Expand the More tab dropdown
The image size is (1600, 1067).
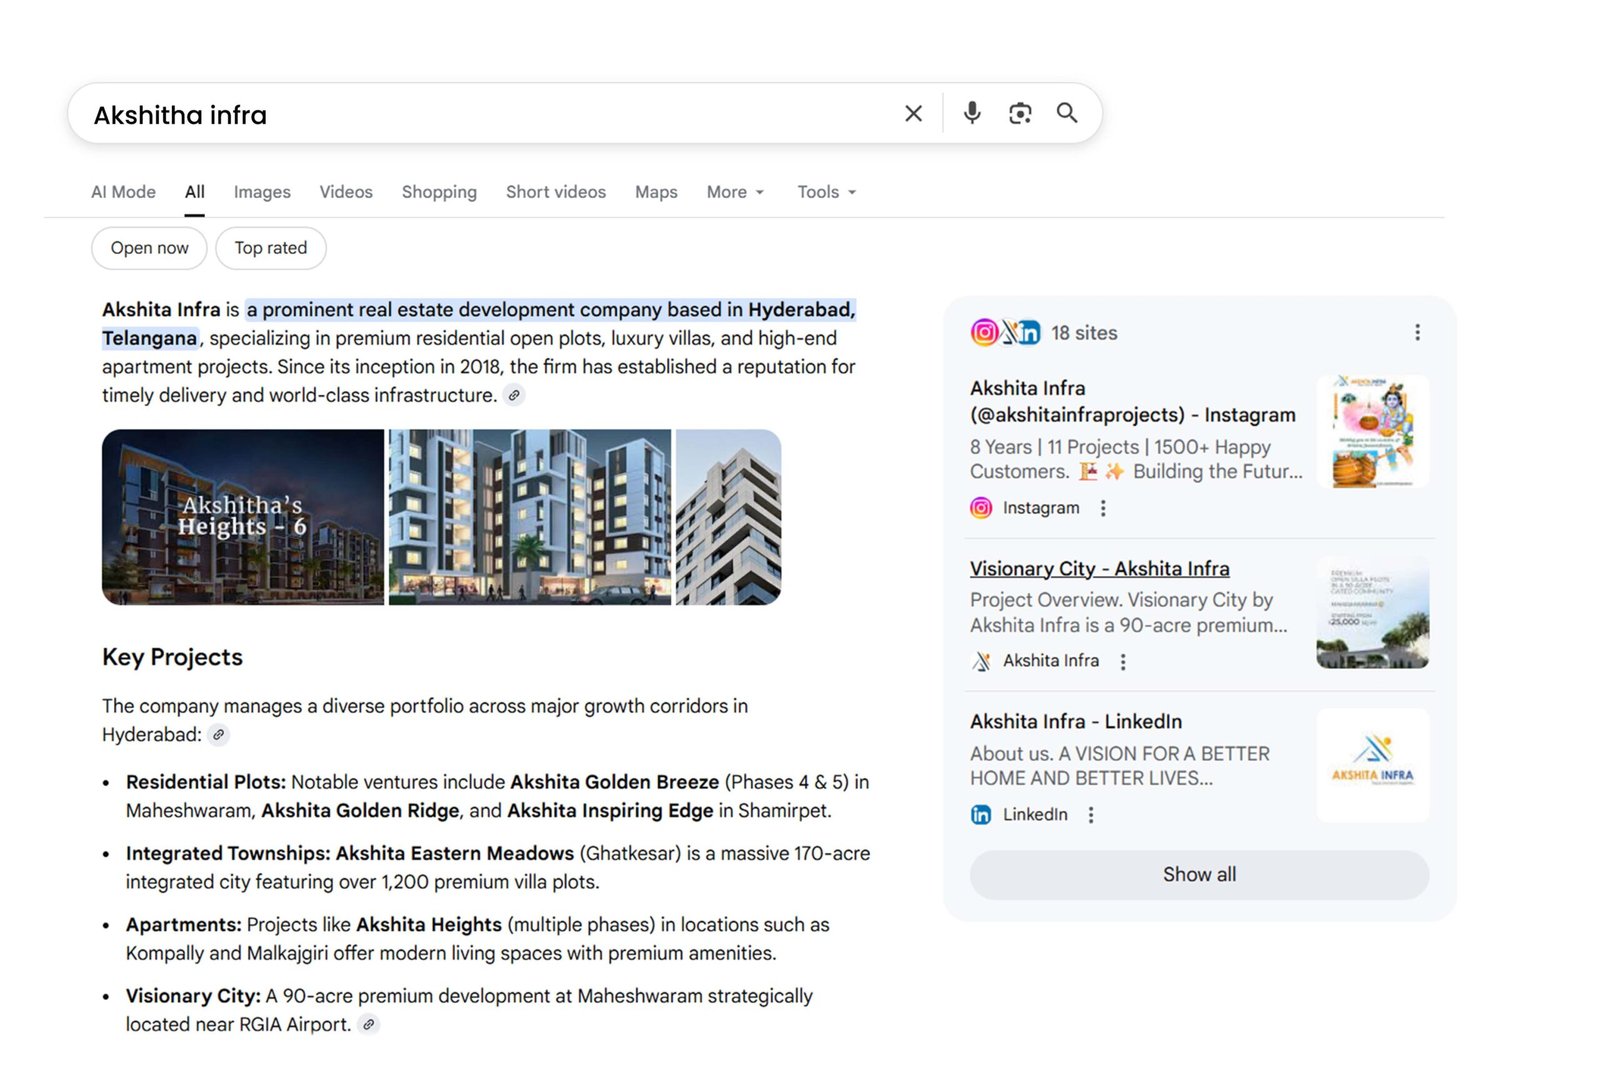[734, 192]
